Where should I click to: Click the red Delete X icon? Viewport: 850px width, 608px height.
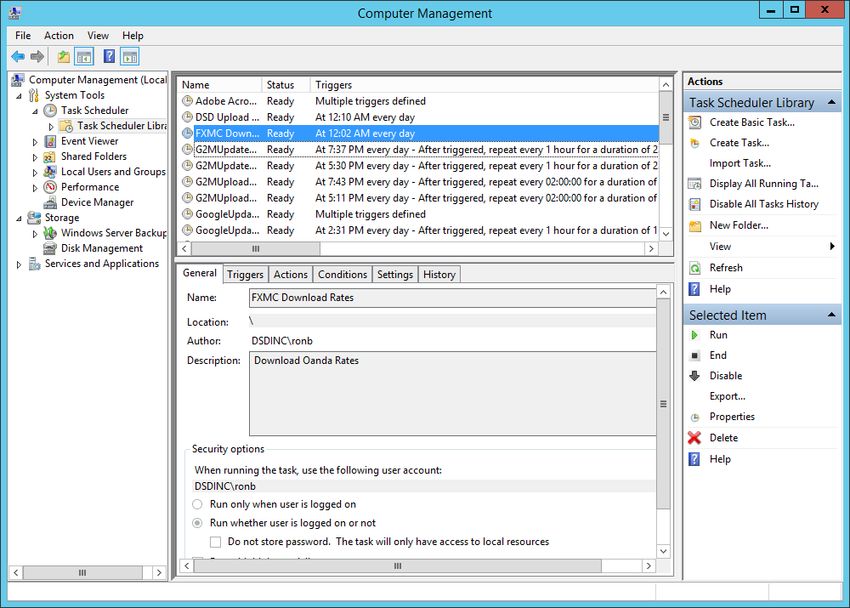pos(695,438)
